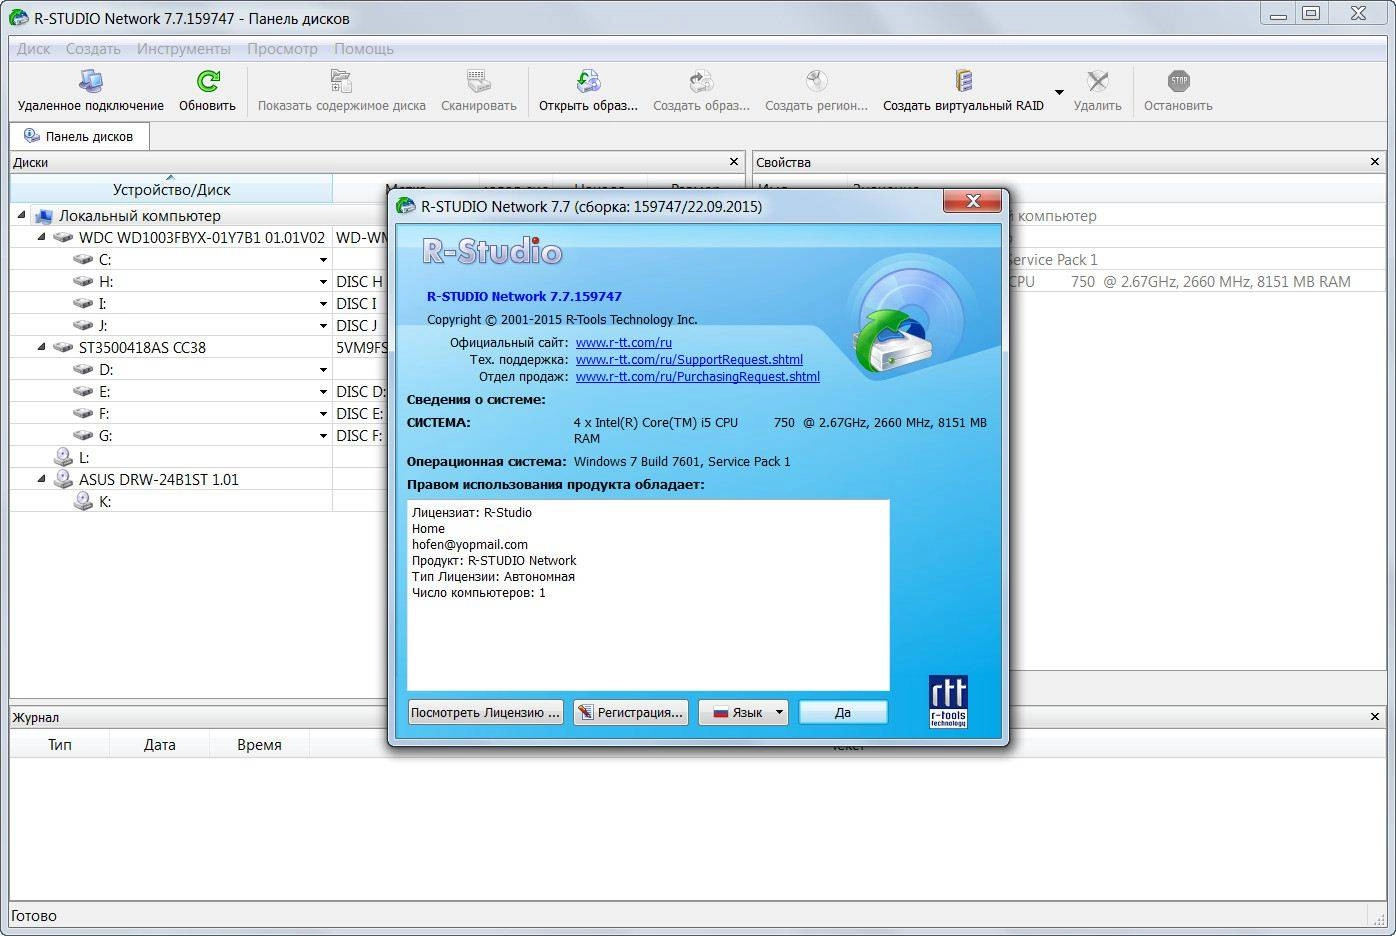1396x936 pixels.
Task: Collapse the WDC WD1003FBYX disk node
Action: click(41, 237)
